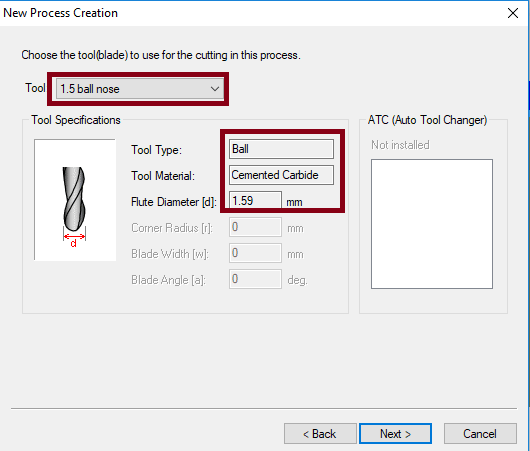Click the Corner Radius input field

tap(255, 227)
